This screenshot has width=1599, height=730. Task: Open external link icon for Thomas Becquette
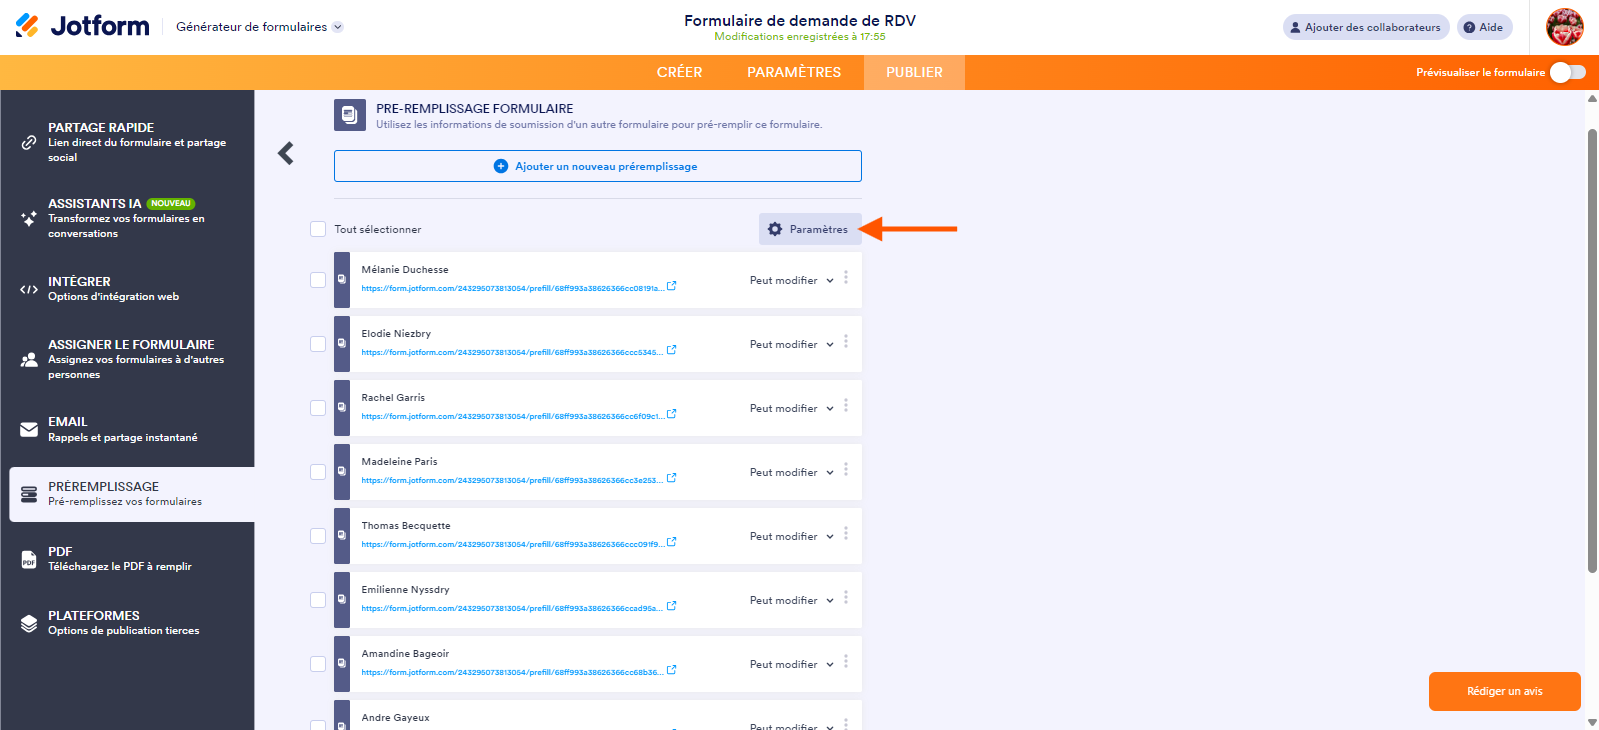672,542
